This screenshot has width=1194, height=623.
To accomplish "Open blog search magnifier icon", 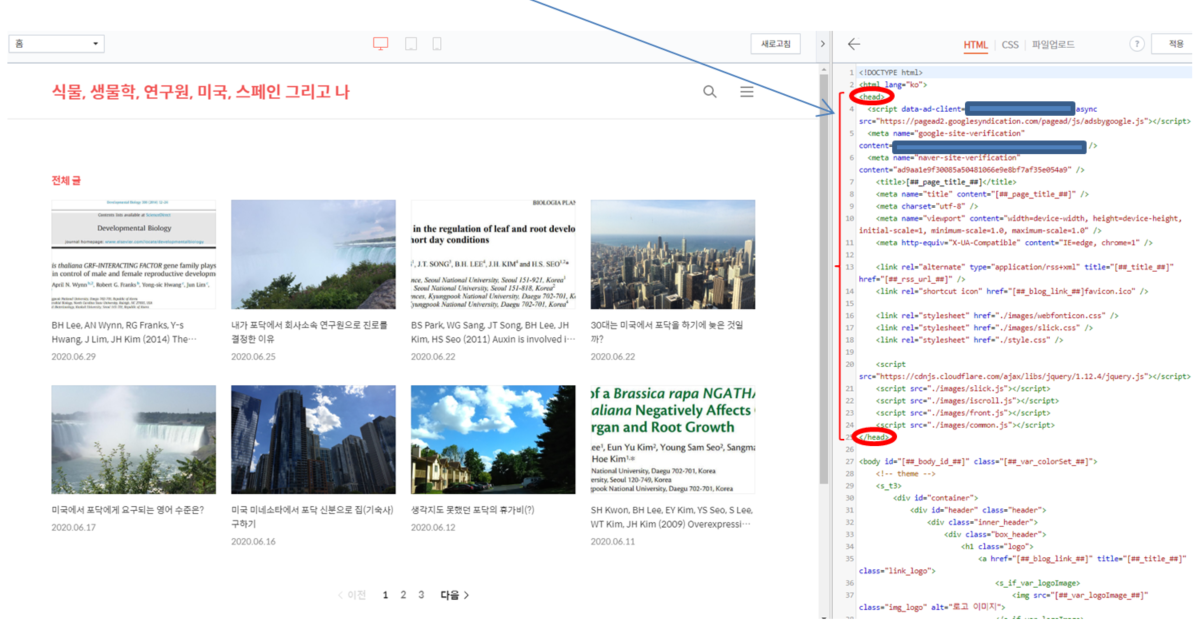I will pos(710,92).
